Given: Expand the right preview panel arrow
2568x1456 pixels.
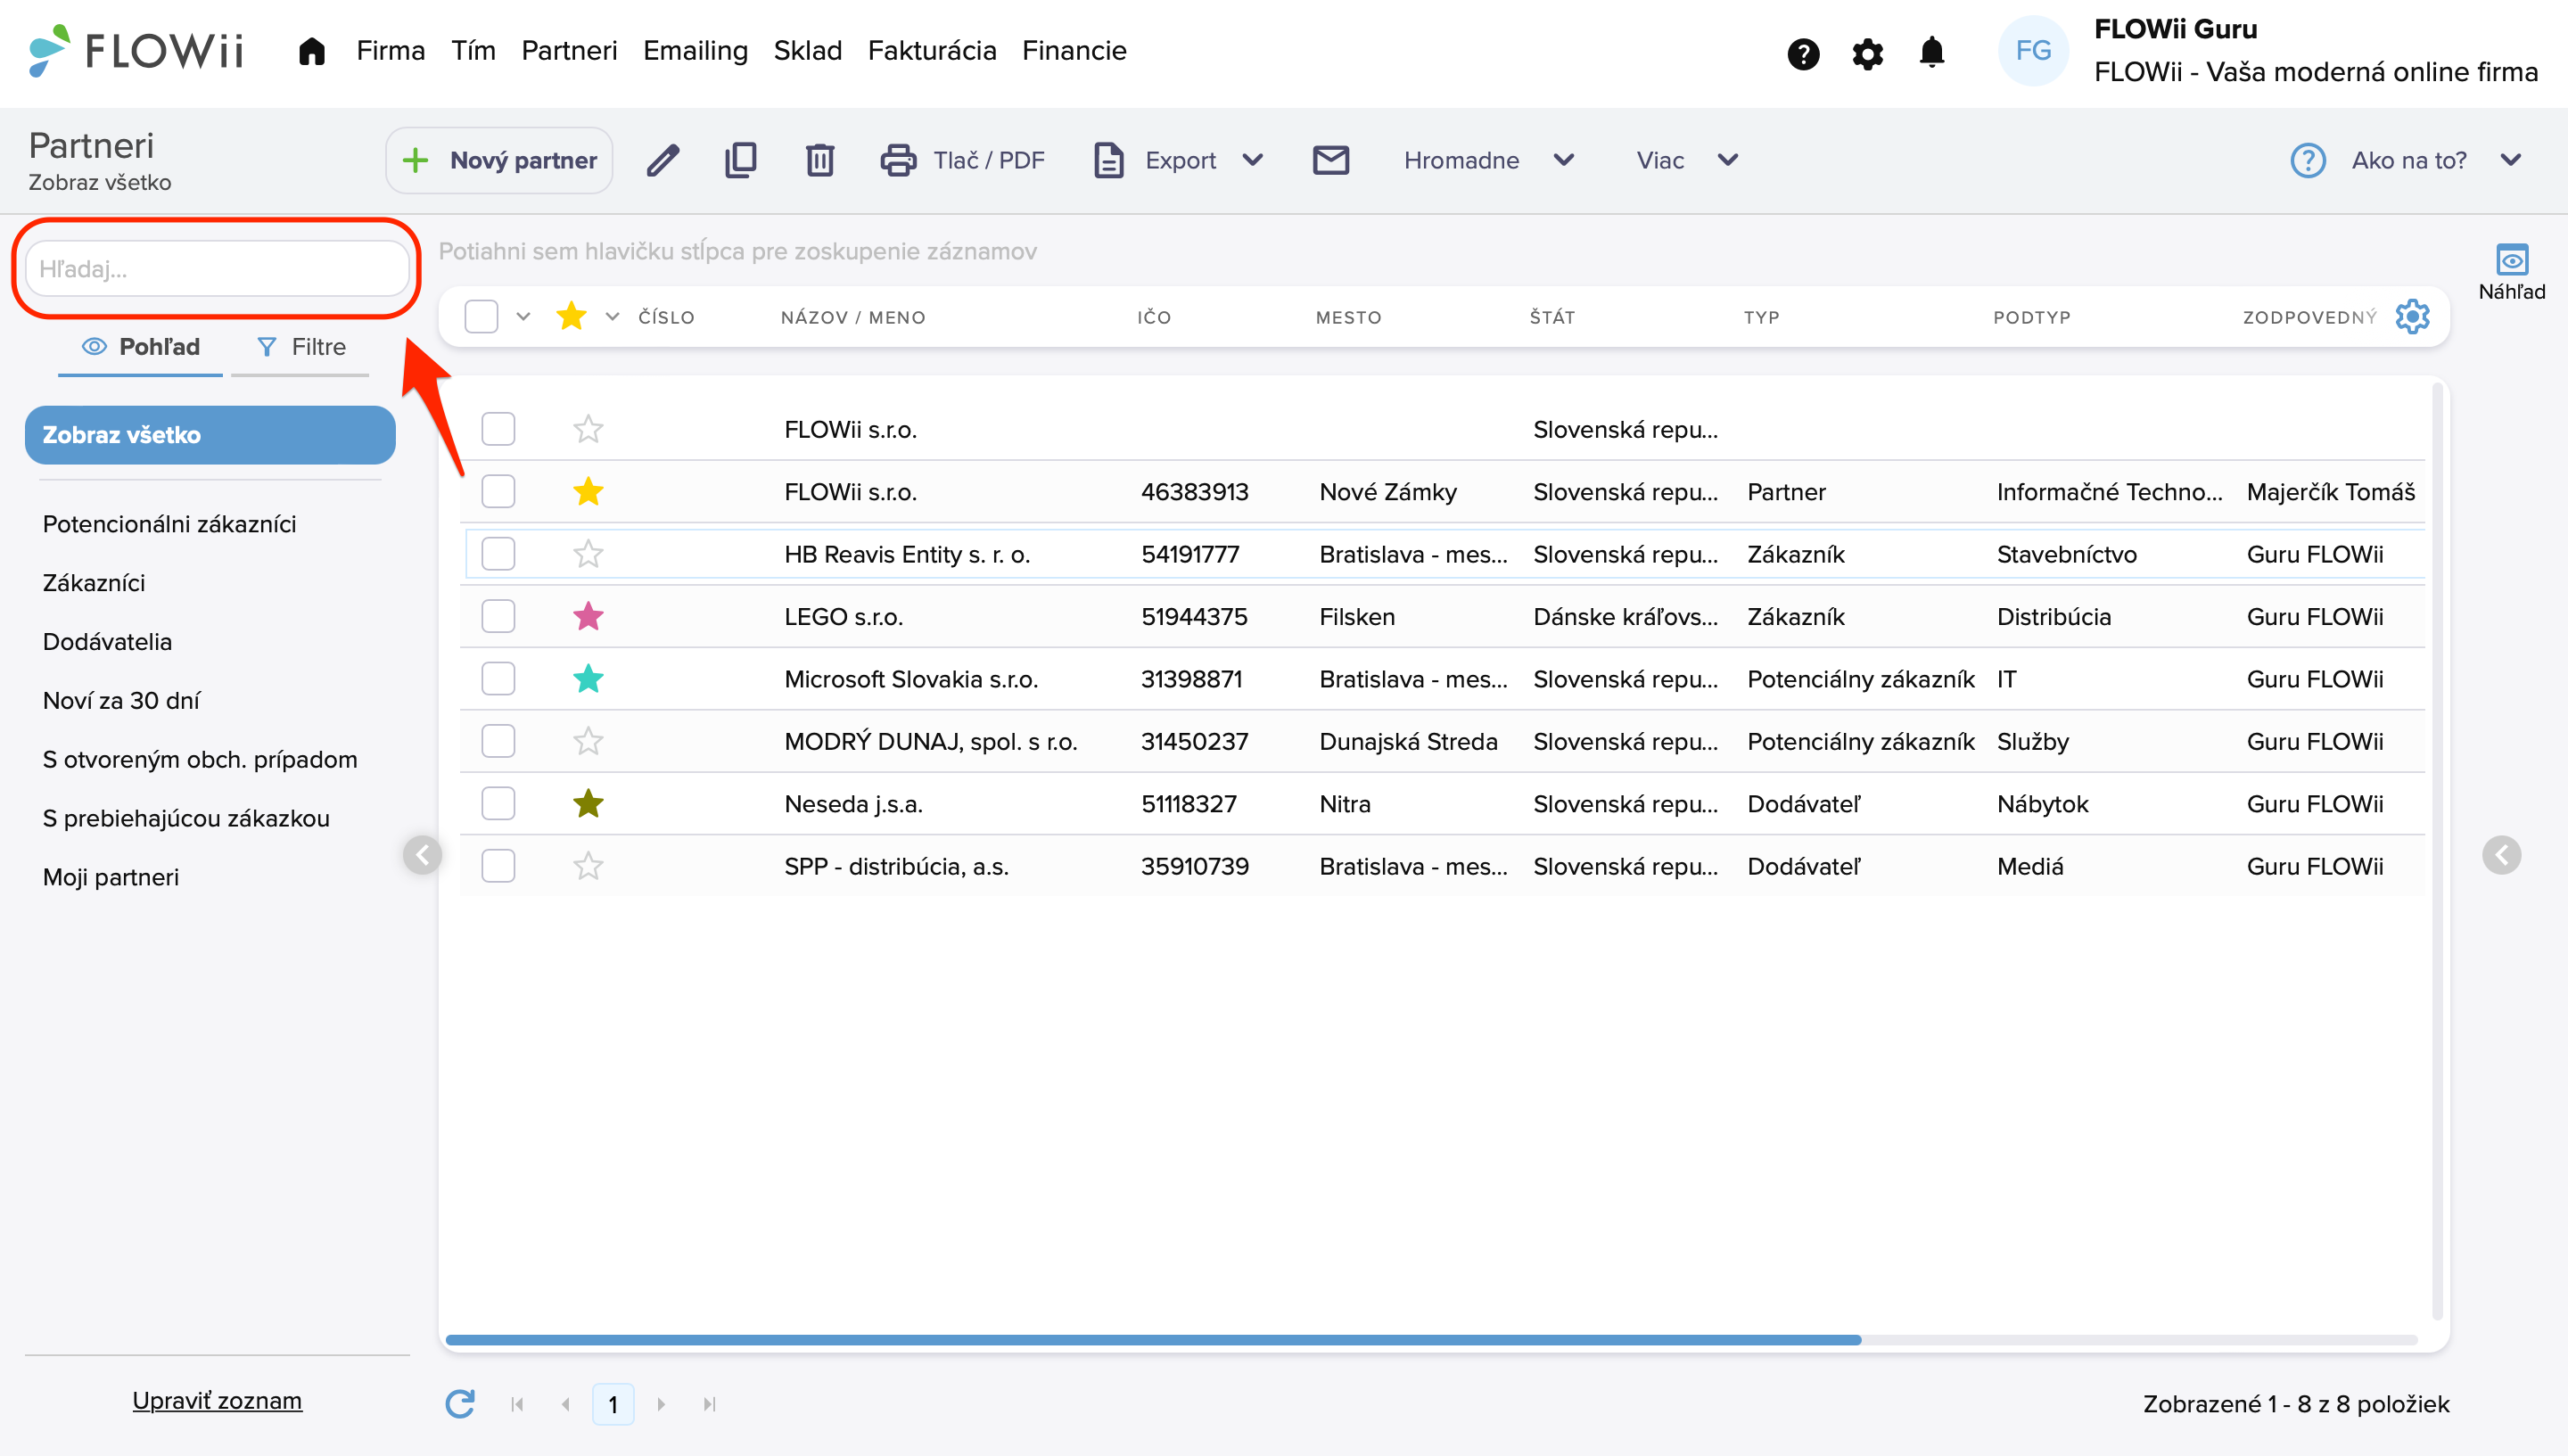Looking at the screenshot, I should point(2501,855).
